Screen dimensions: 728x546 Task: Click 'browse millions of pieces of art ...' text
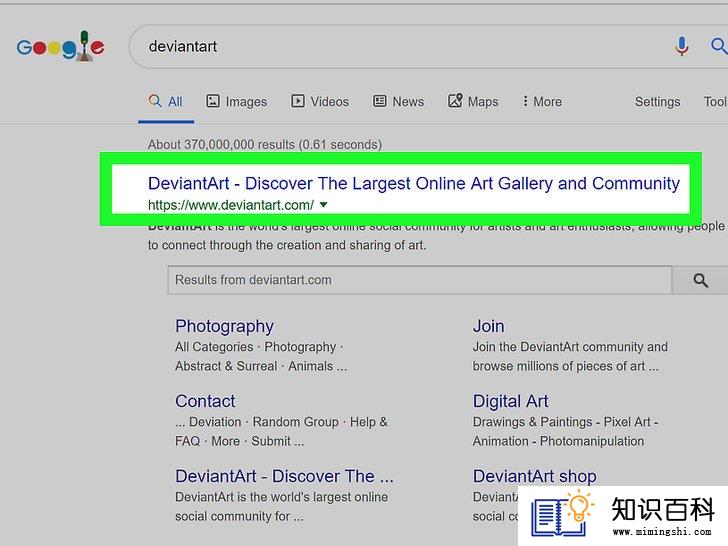[566, 366]
